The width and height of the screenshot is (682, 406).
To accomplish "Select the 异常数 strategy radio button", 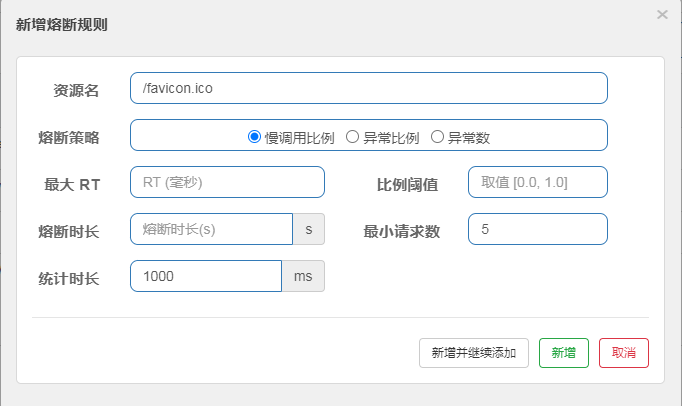I will [x=437, y=137].
